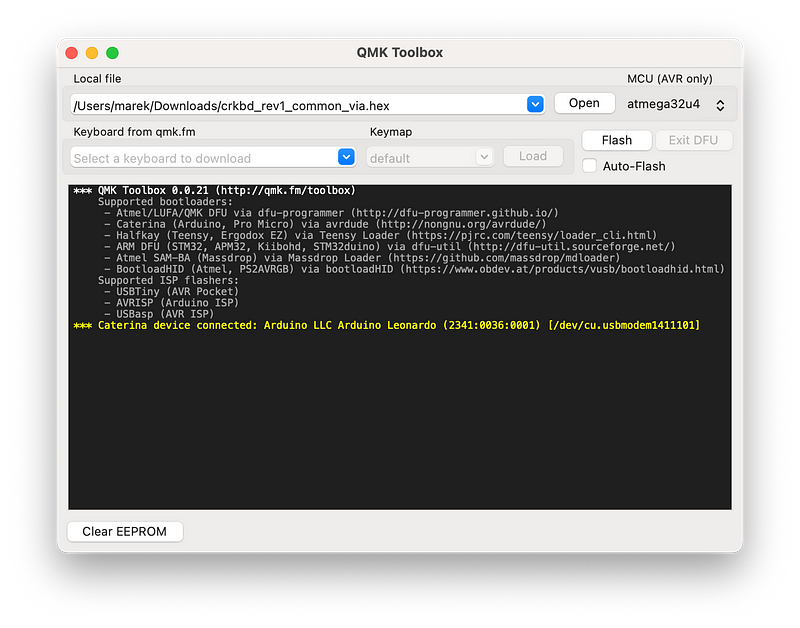Close the QMK Toolbox window with red button
This screenshot has width=800, height=628.
(72, 53)
